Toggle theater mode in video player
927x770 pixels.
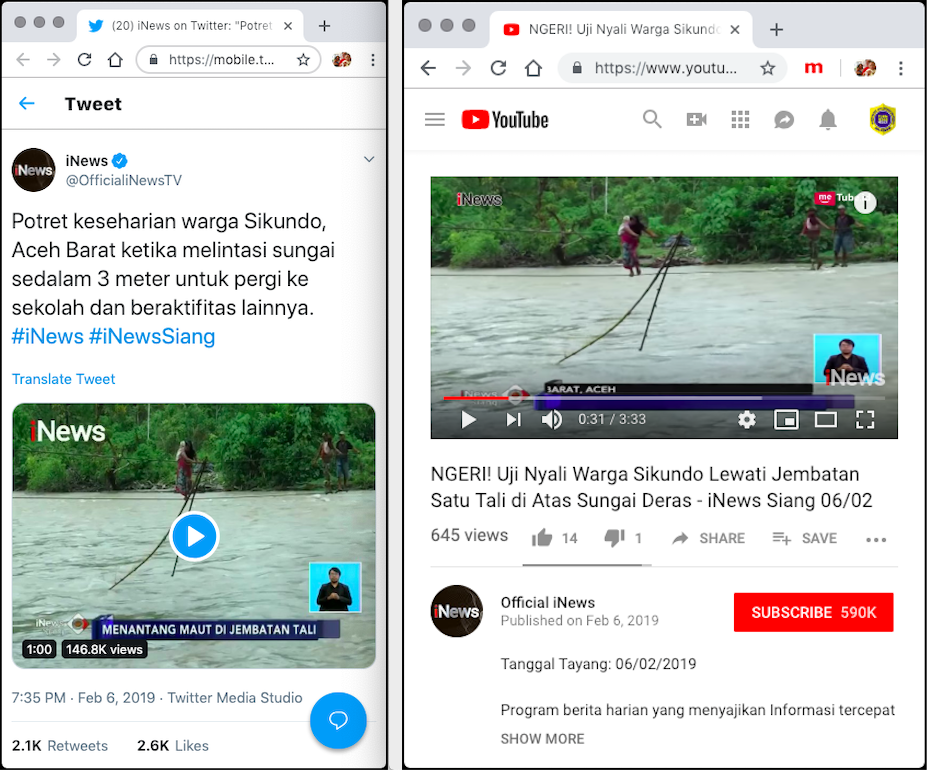click(825, 420)
